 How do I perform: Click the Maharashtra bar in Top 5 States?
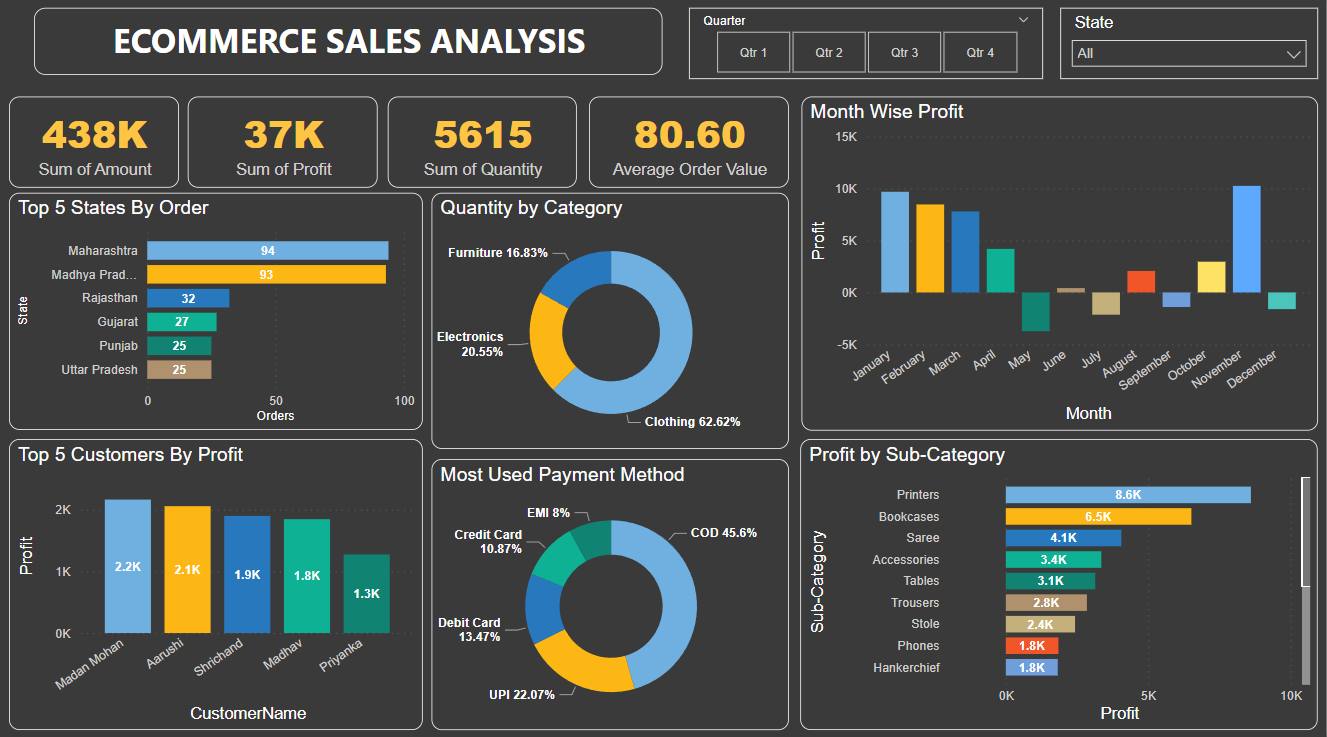(268, 249)
